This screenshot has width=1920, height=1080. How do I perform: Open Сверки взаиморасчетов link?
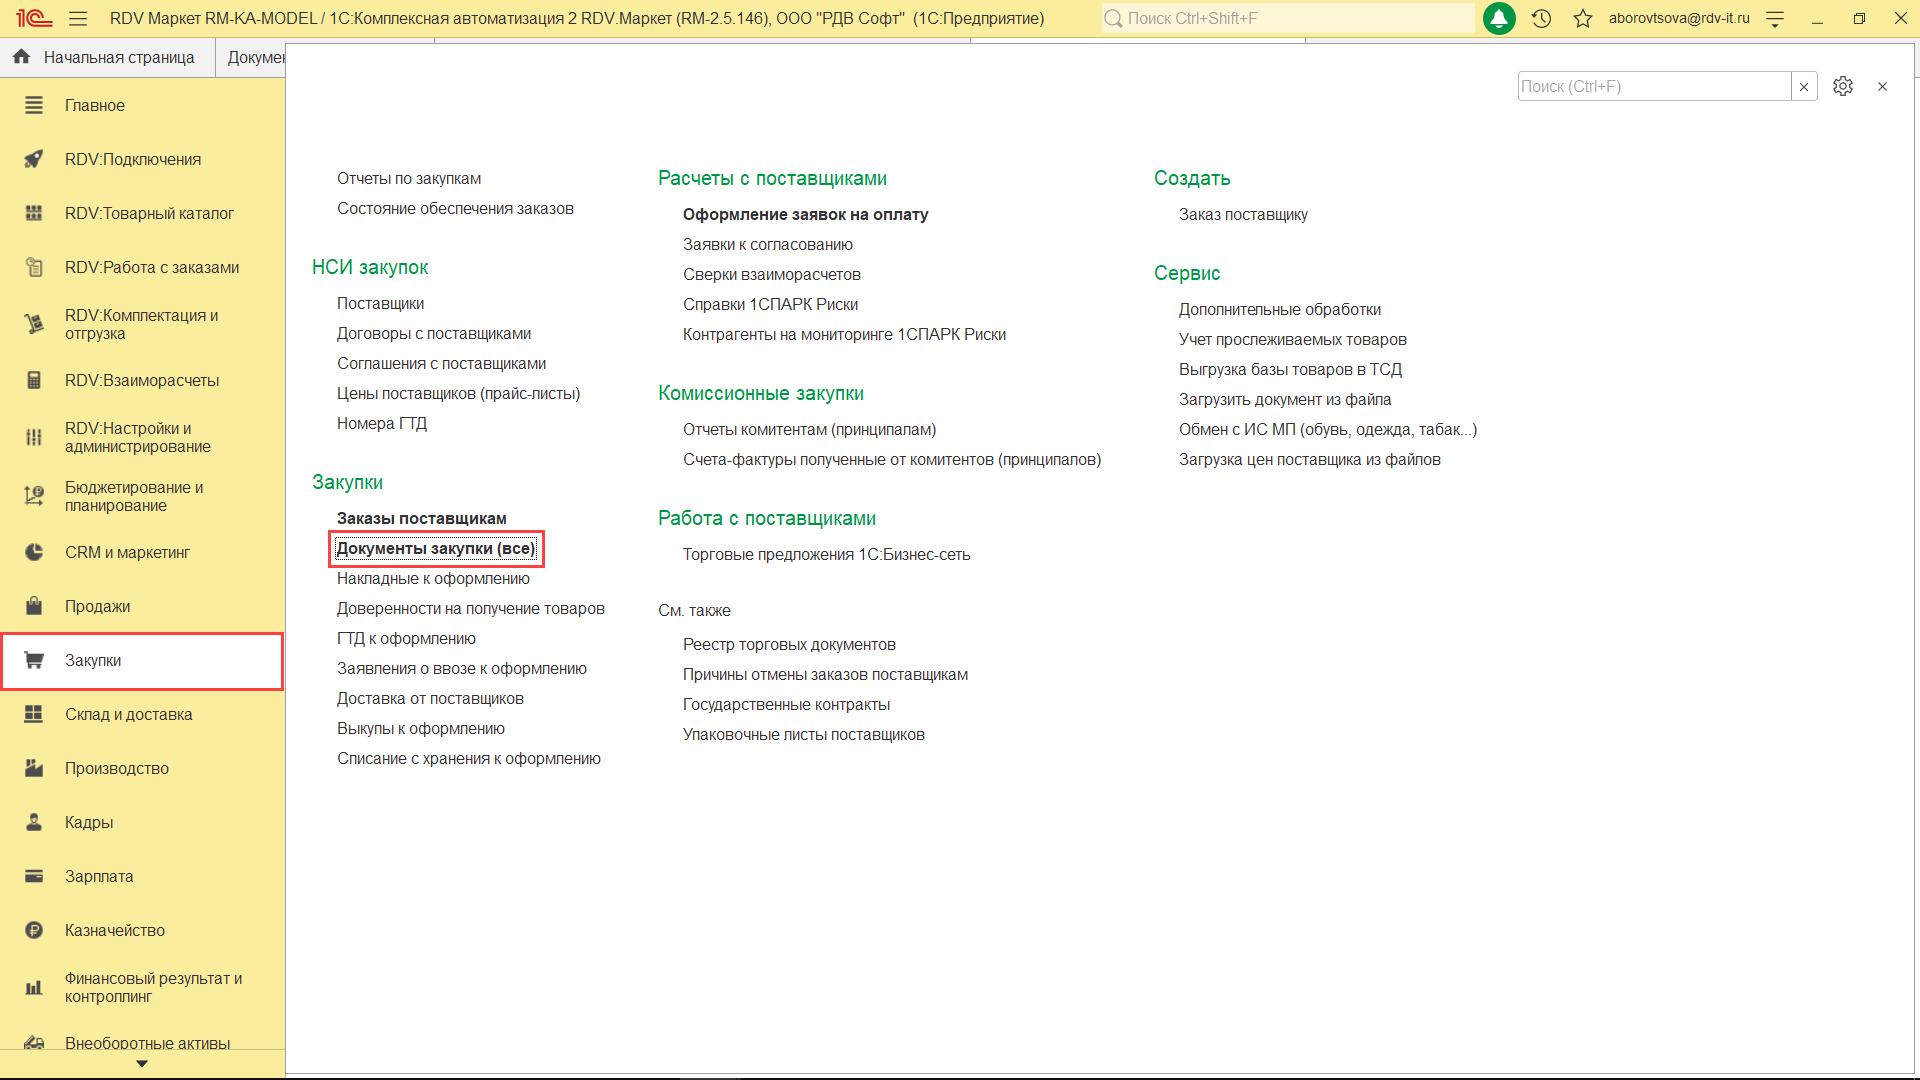click(x=771, y=274)
